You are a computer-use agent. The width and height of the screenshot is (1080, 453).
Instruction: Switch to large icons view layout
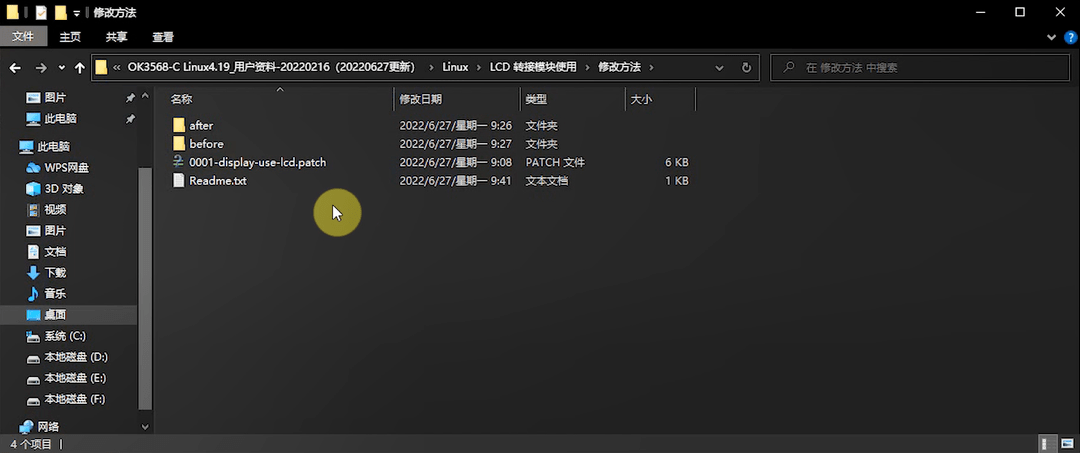tap(1066, 444)
